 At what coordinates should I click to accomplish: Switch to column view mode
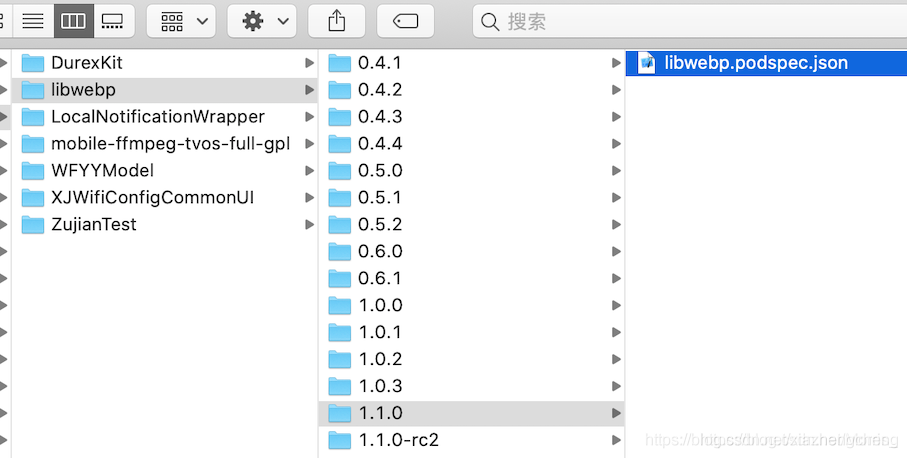coord(73,21)
